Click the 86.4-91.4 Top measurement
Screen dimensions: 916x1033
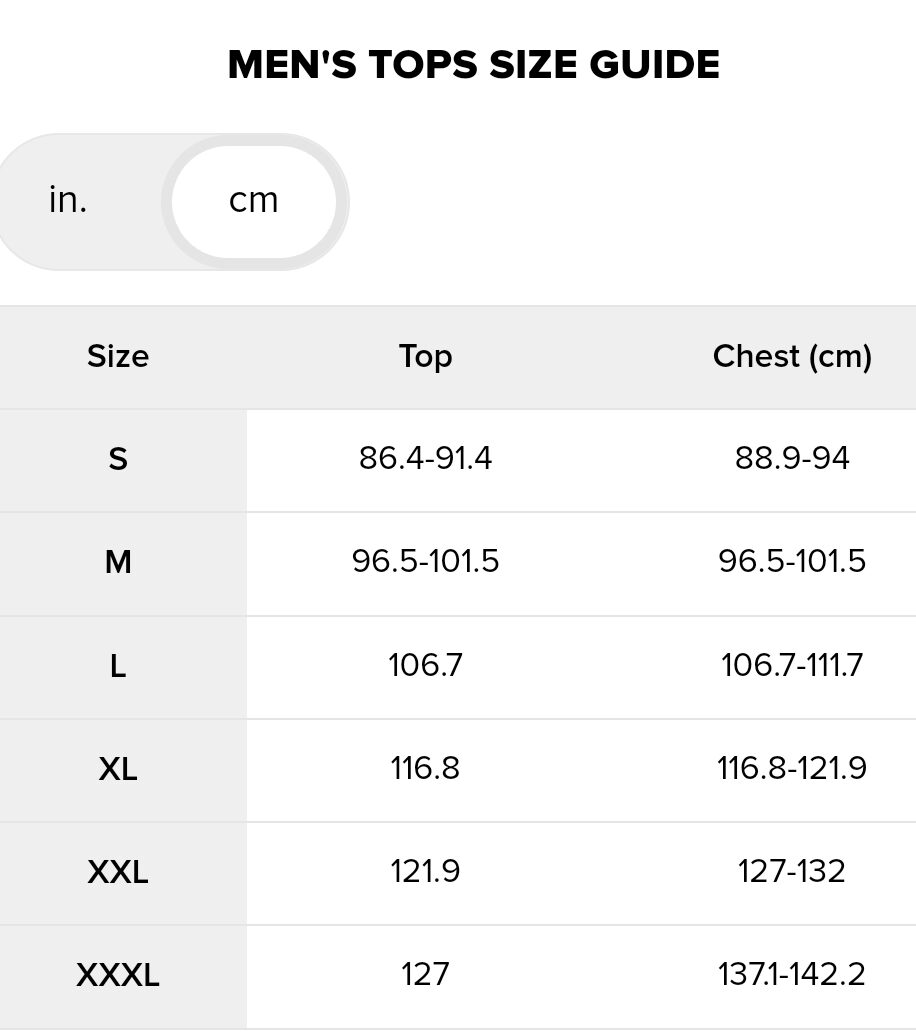coord(425,459)
